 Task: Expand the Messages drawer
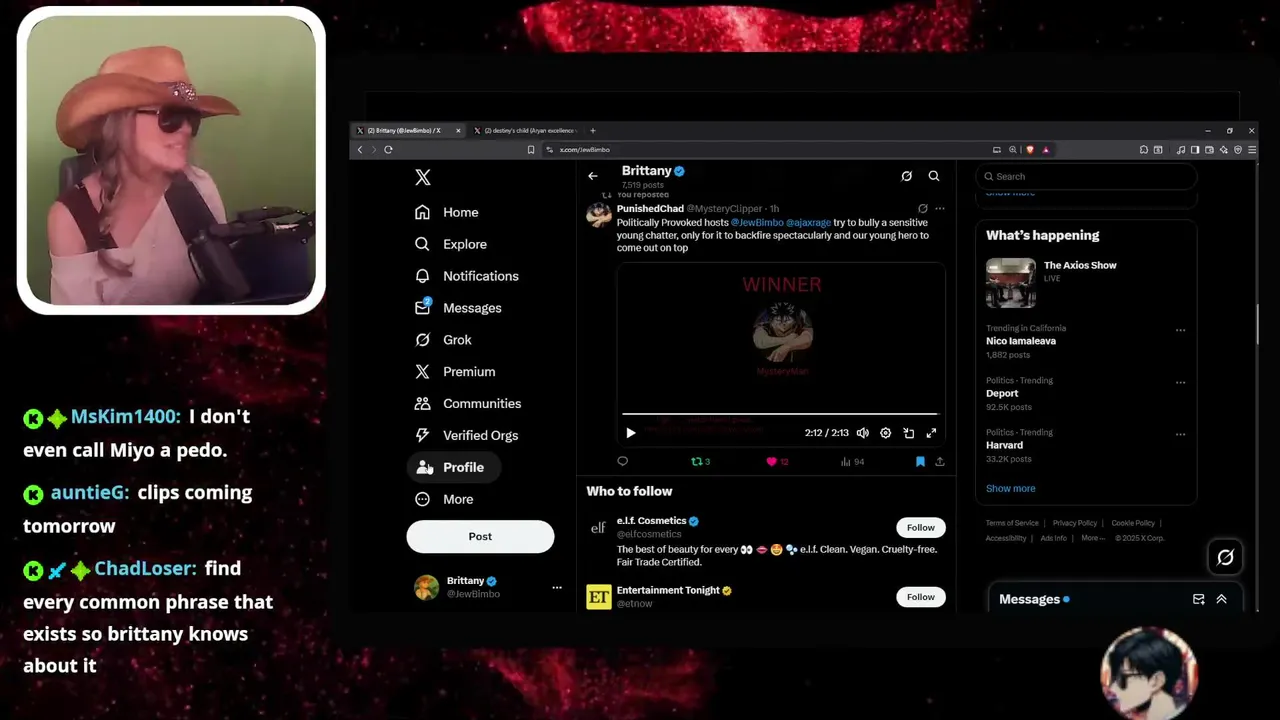tap(1221, 599)
